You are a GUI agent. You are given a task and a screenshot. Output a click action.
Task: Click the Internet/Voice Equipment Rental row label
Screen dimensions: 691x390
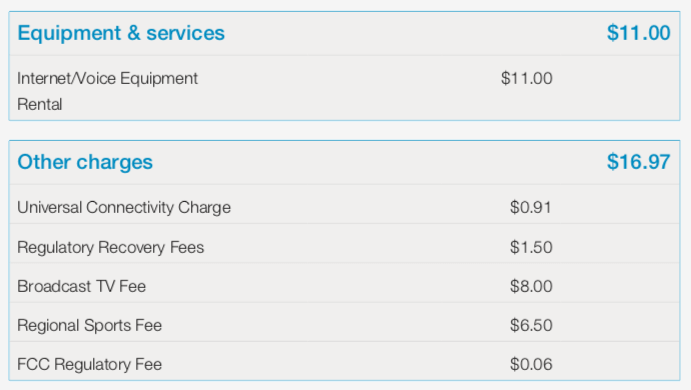[108, 91]
